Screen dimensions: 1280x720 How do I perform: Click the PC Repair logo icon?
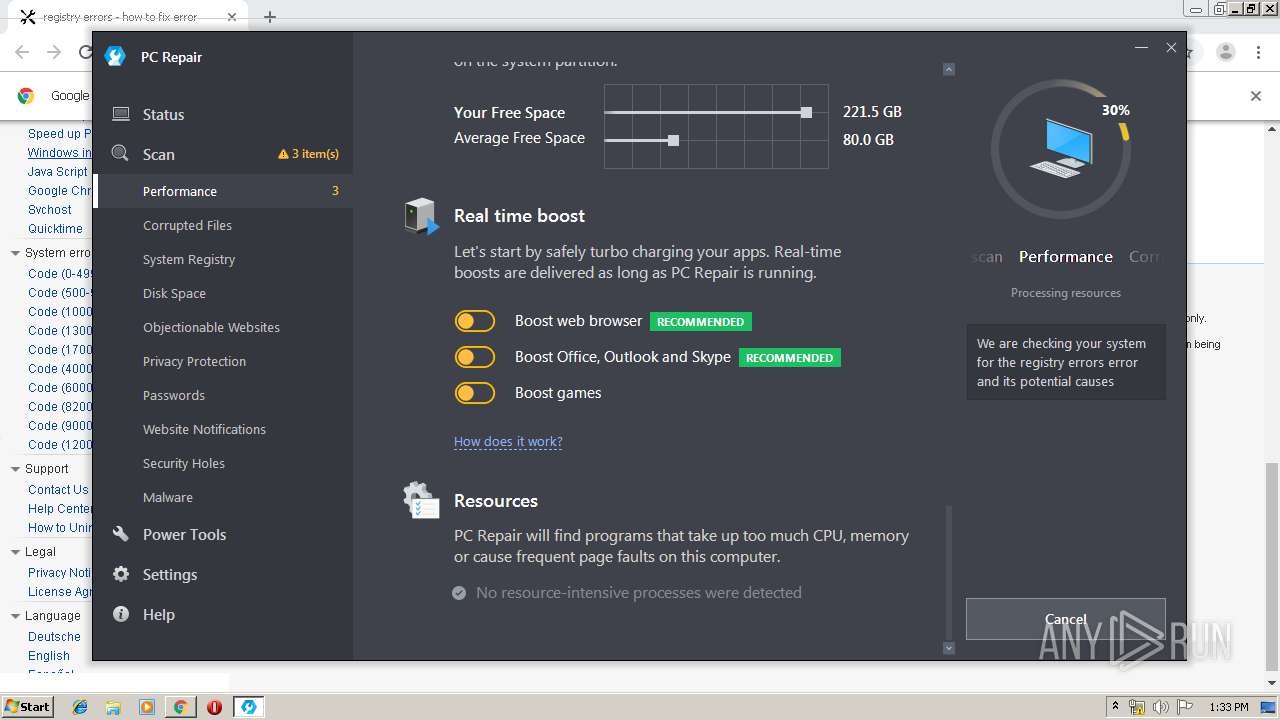pyautogui.click(x=115, y=57)
